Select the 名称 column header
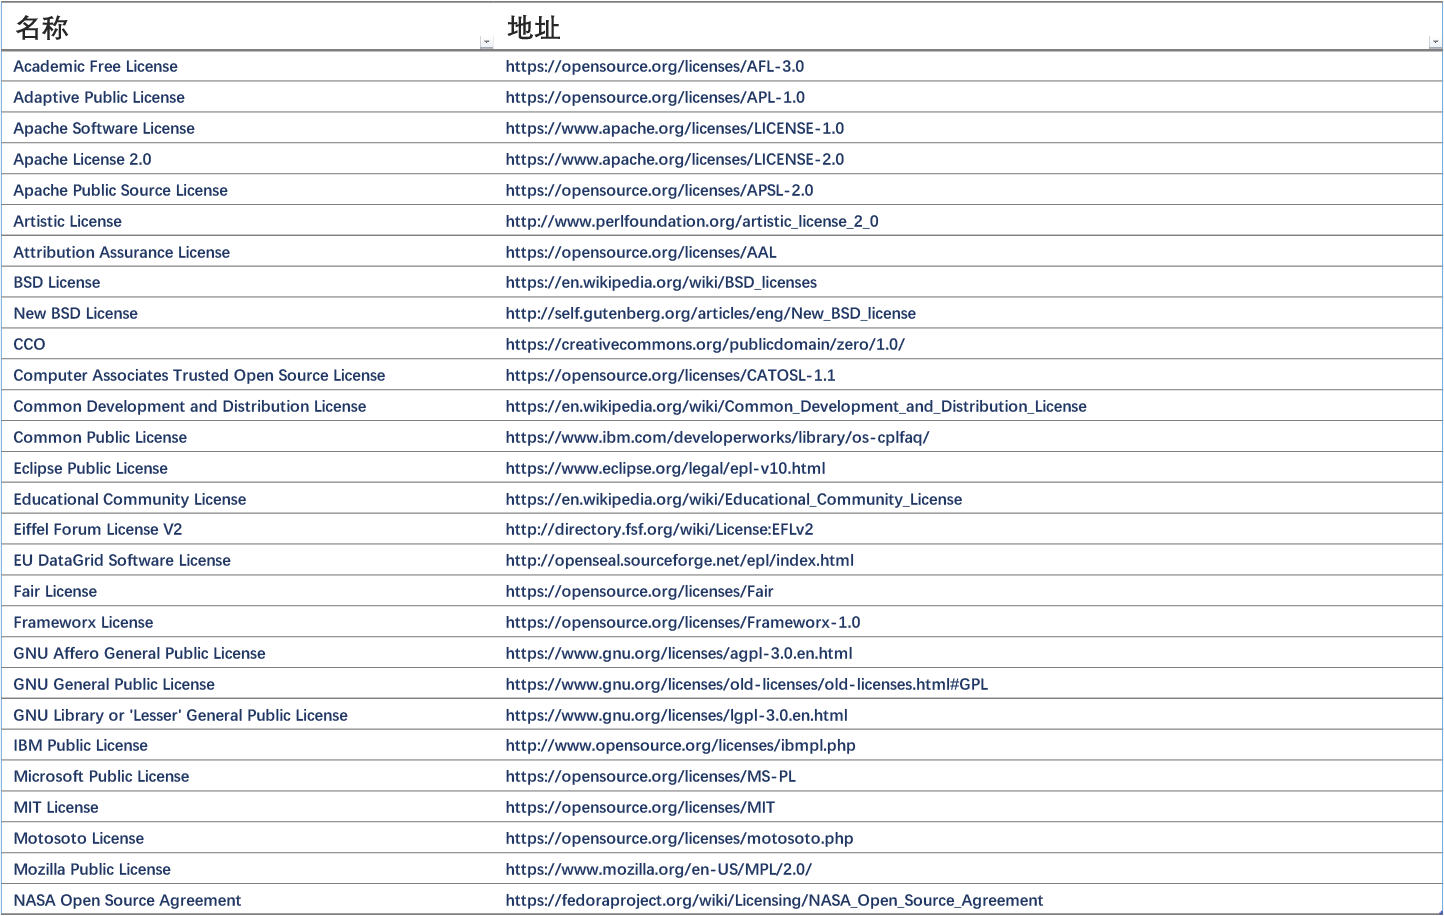Screen dimensions: 1444x916 [42, 28]
